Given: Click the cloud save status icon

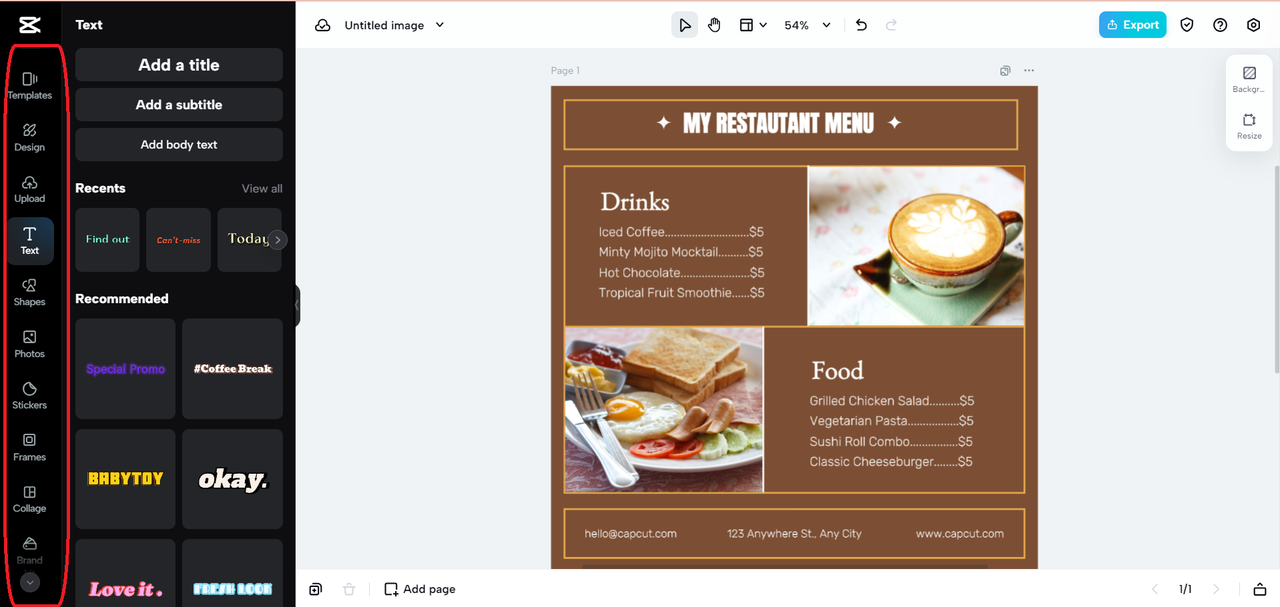Looking at the screenshot, I should 323,25.
